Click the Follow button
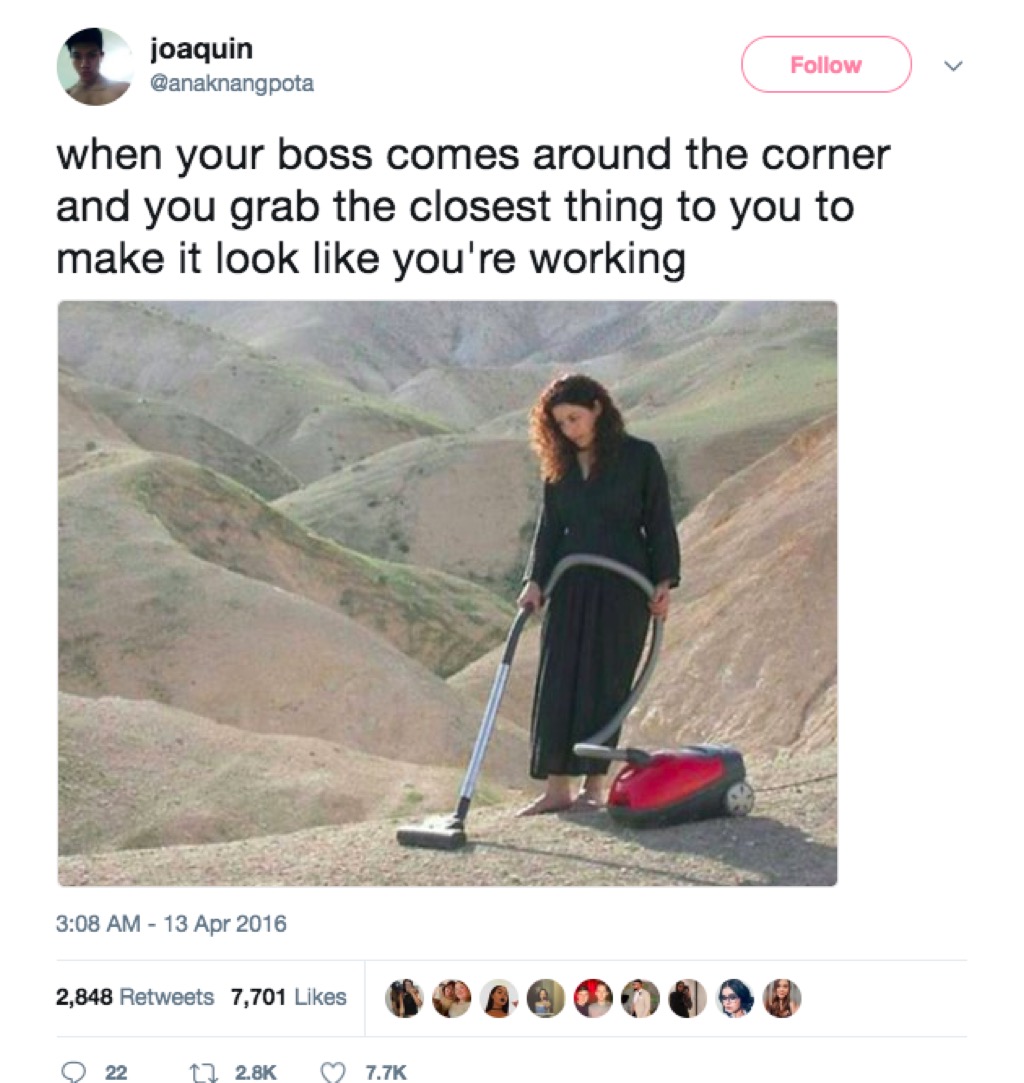The height and width of the screenshot is (1083, 1024). 826,64
